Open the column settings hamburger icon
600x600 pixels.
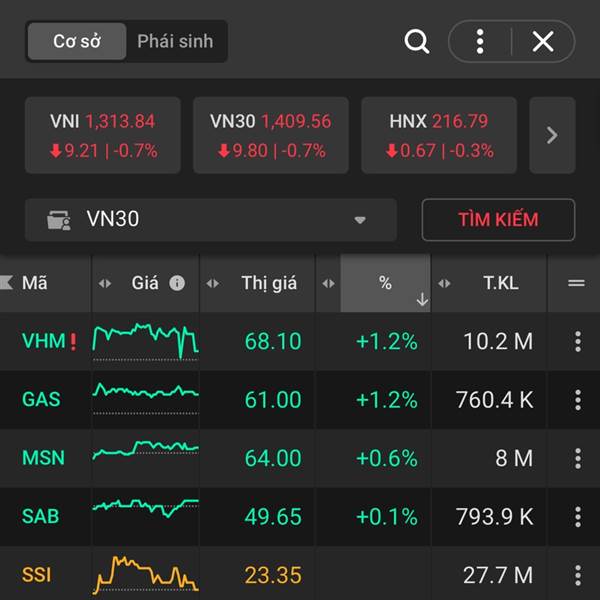coord(576,283)
